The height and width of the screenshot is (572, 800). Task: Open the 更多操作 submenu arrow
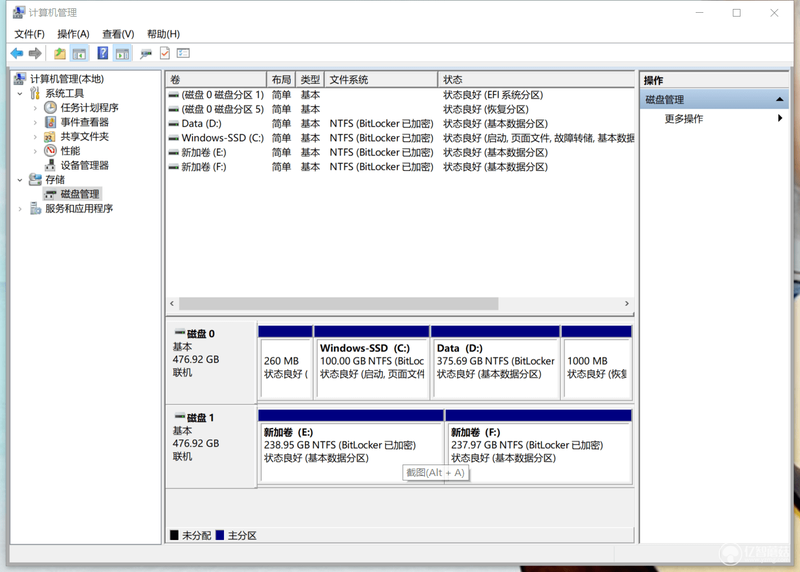(x=780, y=118)
